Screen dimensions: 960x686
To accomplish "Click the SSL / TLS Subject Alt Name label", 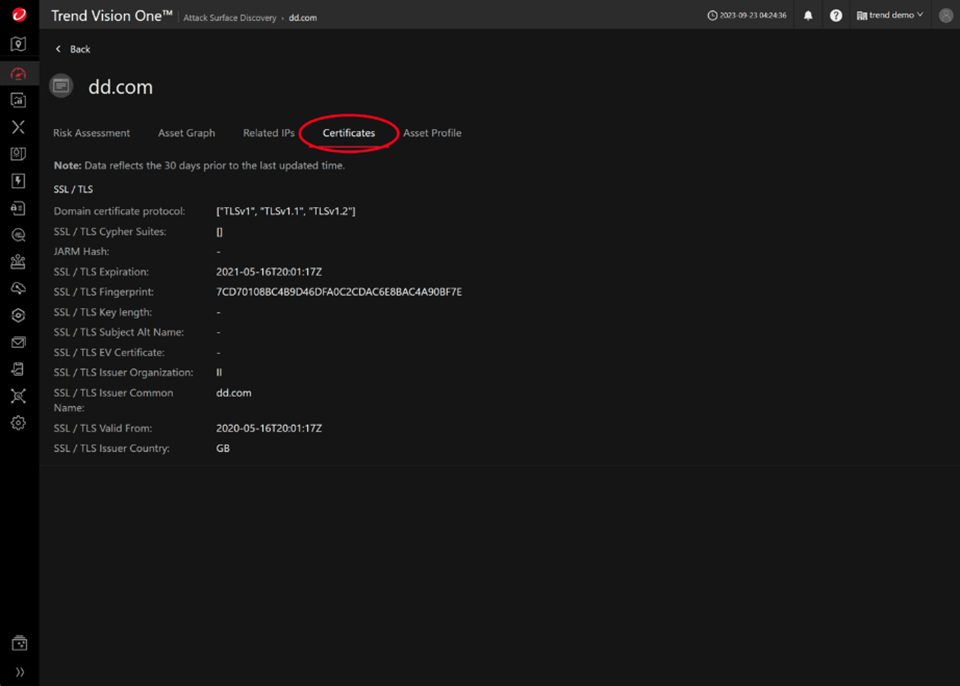I will click(x=119, y=333).
